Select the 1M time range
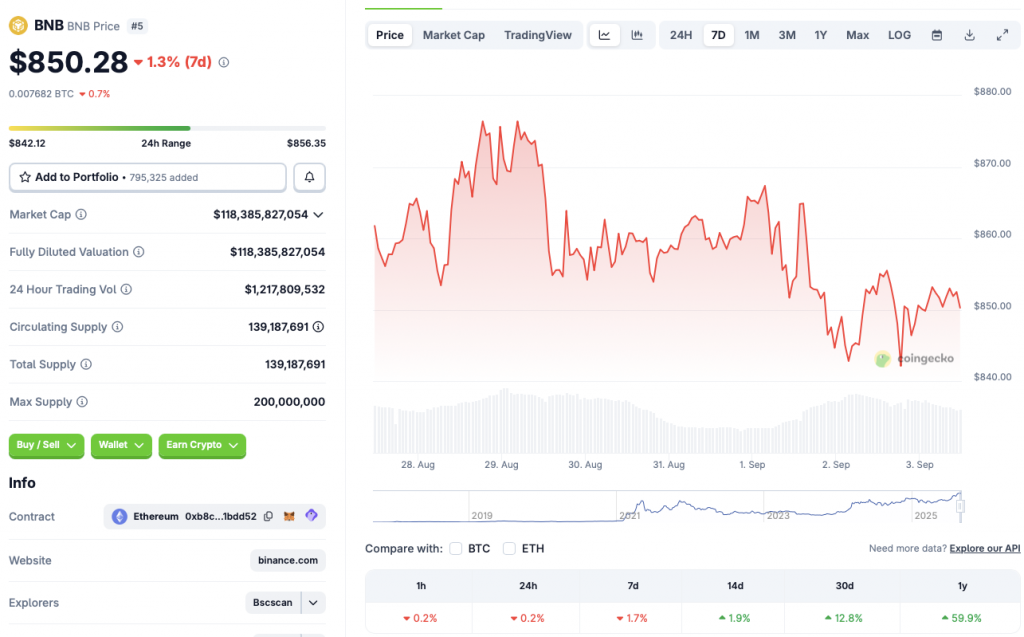The image size is (1024, 637). 752,35
